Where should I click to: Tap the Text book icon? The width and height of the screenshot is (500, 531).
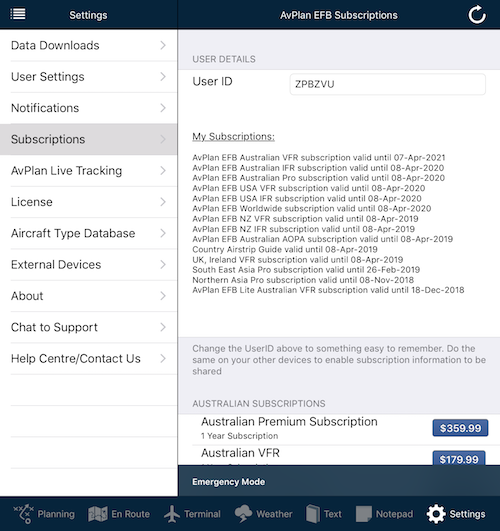click(x=312, y=514)
